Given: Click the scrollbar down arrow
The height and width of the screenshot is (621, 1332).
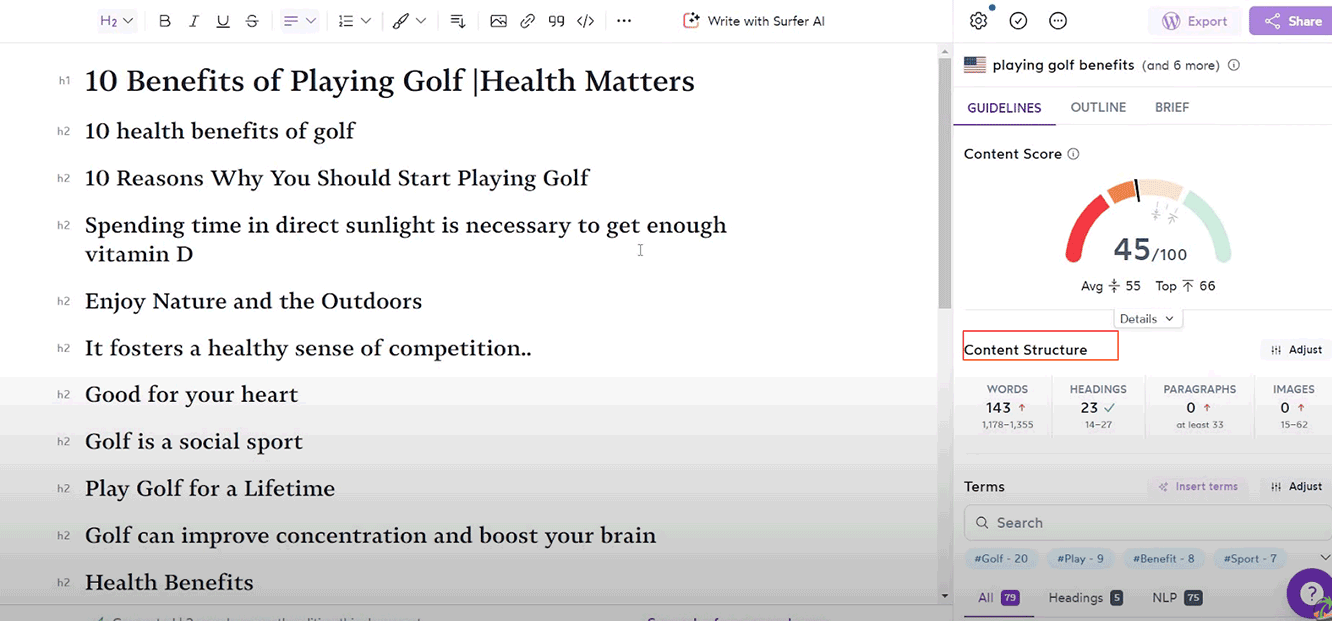Looking at the screenshot, I should pyautogui.click(x=944, y=597).
